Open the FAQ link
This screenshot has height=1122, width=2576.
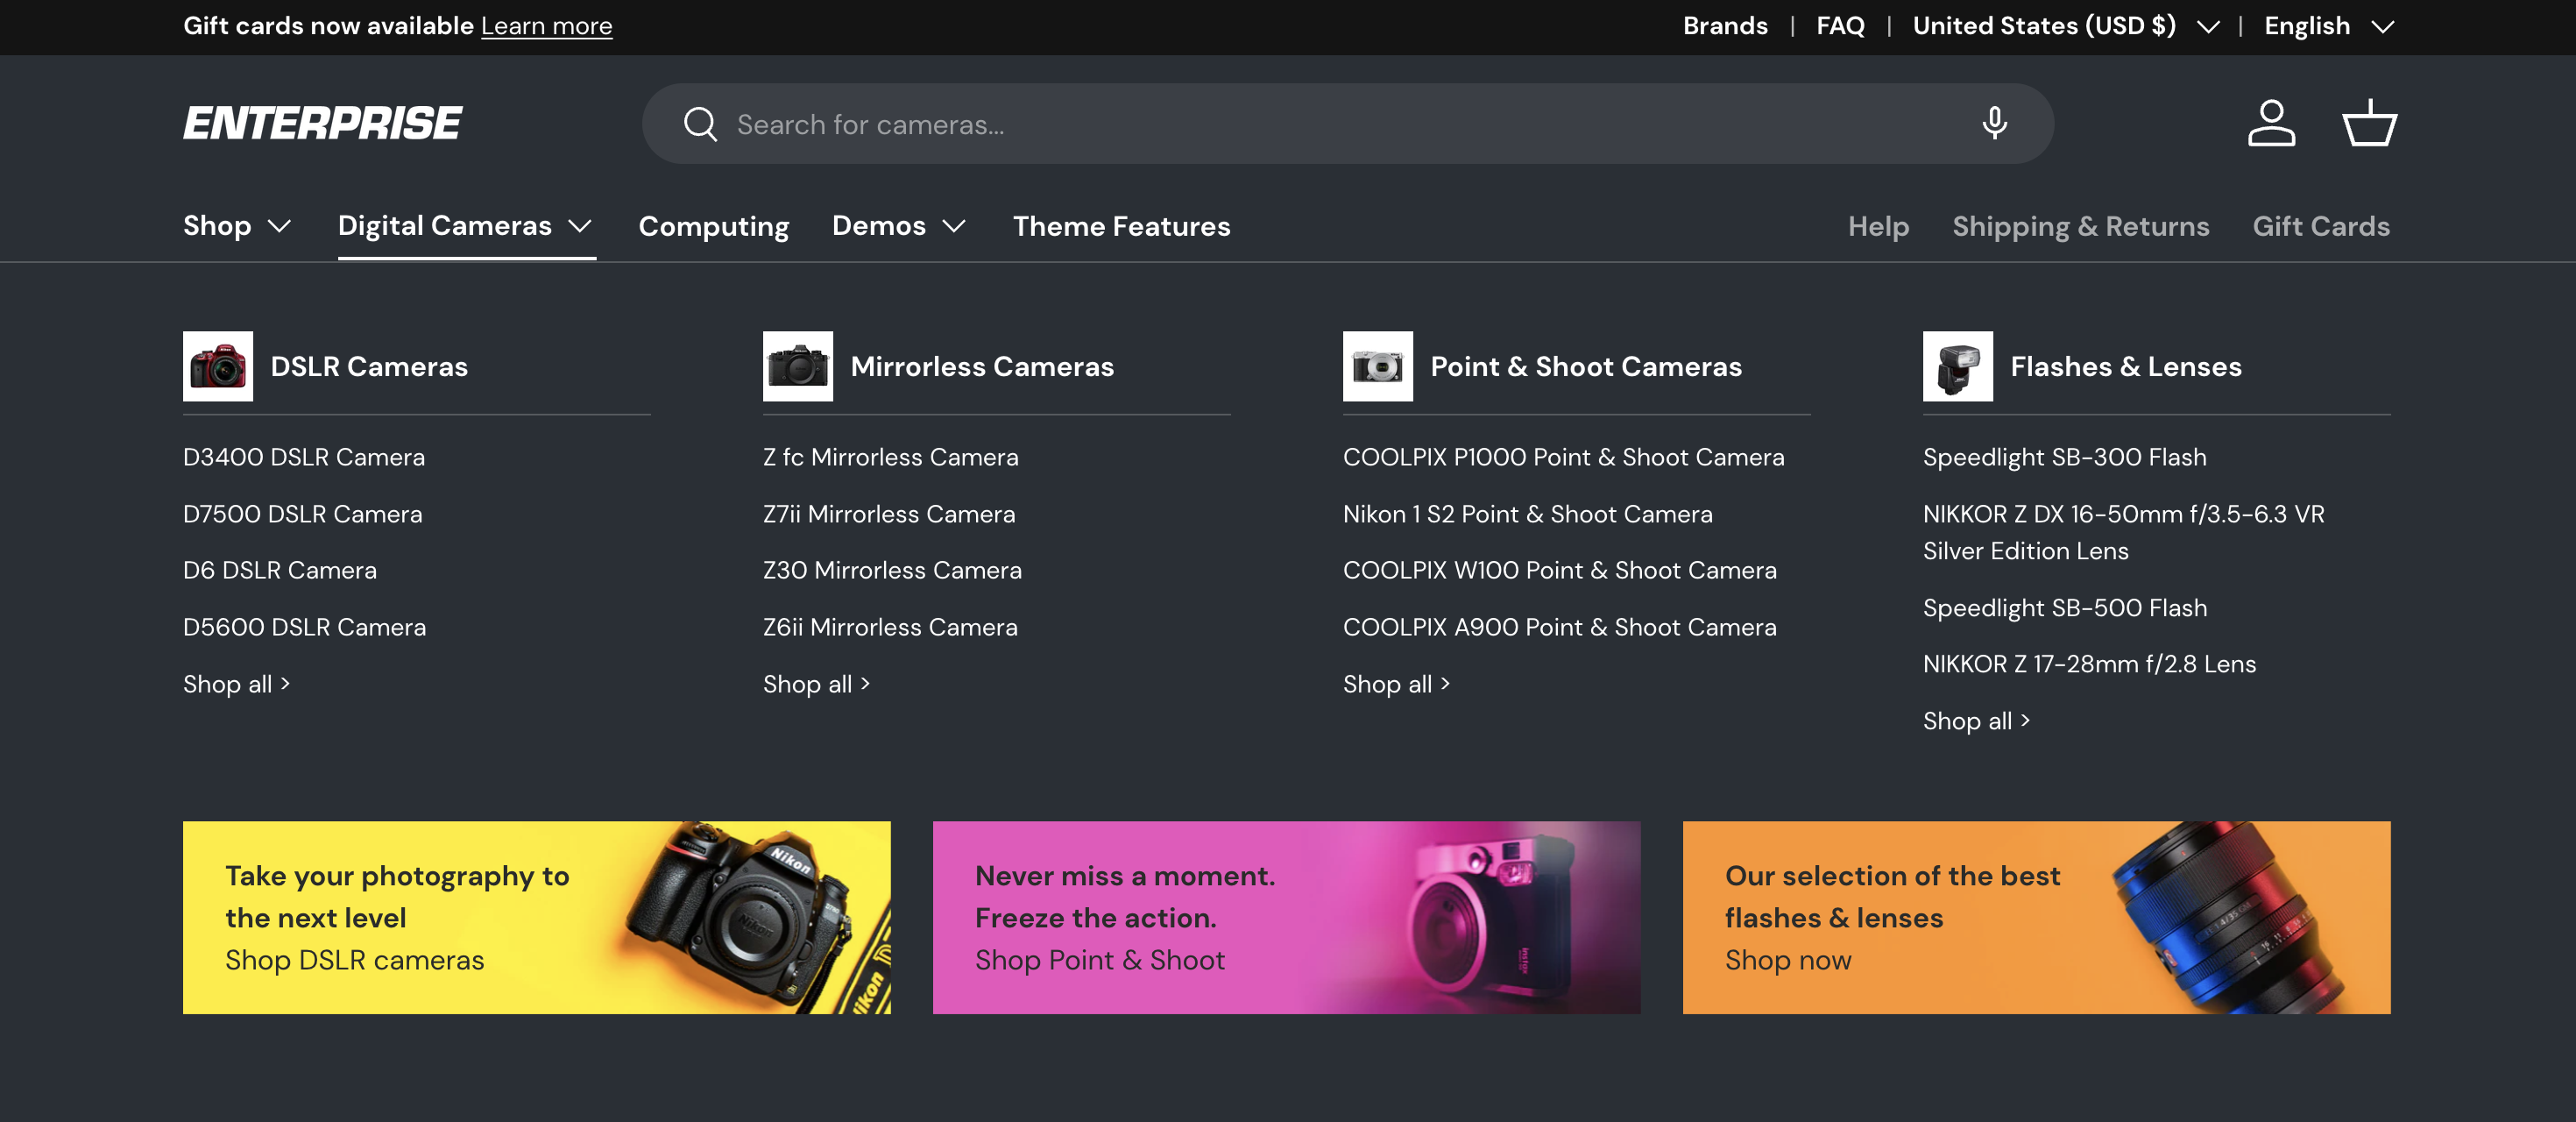coord(1840,26)
